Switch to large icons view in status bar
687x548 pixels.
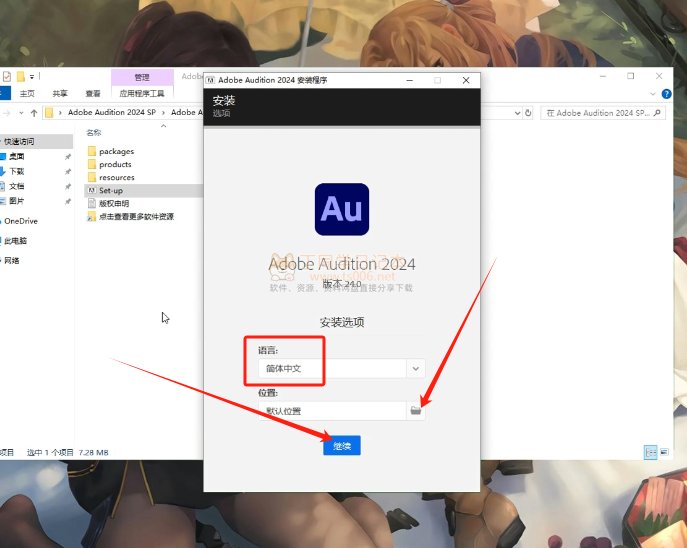[x=665, y=452]
